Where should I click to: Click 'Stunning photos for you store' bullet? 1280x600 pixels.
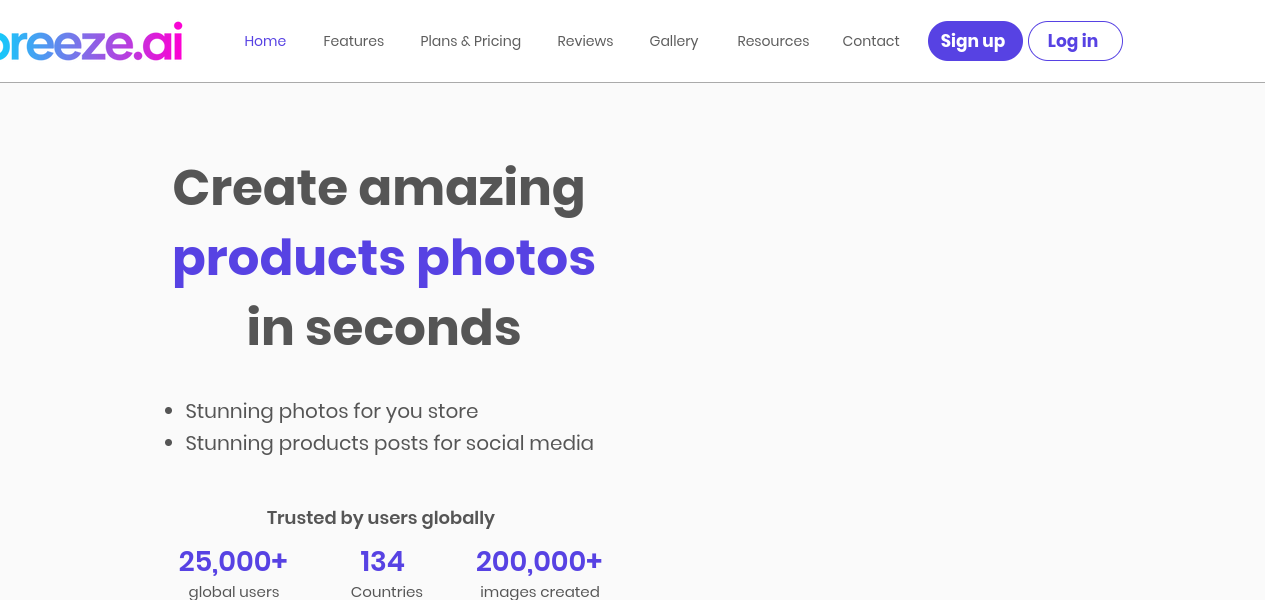[331, 411]
